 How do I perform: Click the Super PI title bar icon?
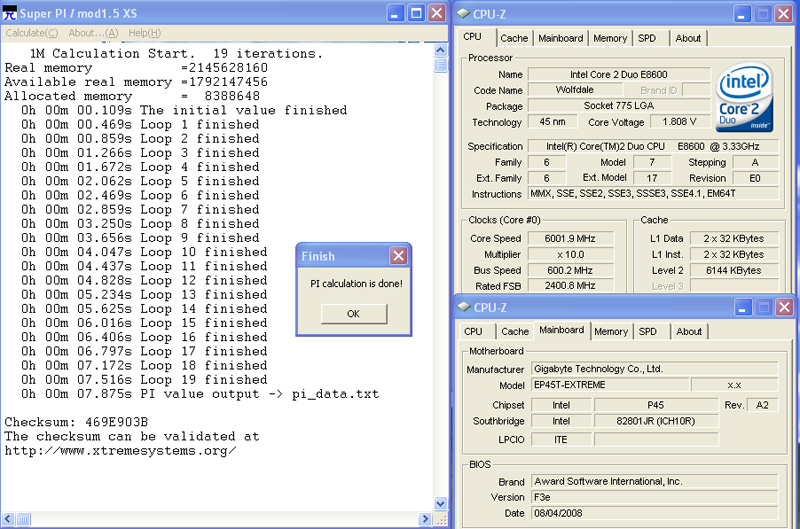[x=10, y=13]
